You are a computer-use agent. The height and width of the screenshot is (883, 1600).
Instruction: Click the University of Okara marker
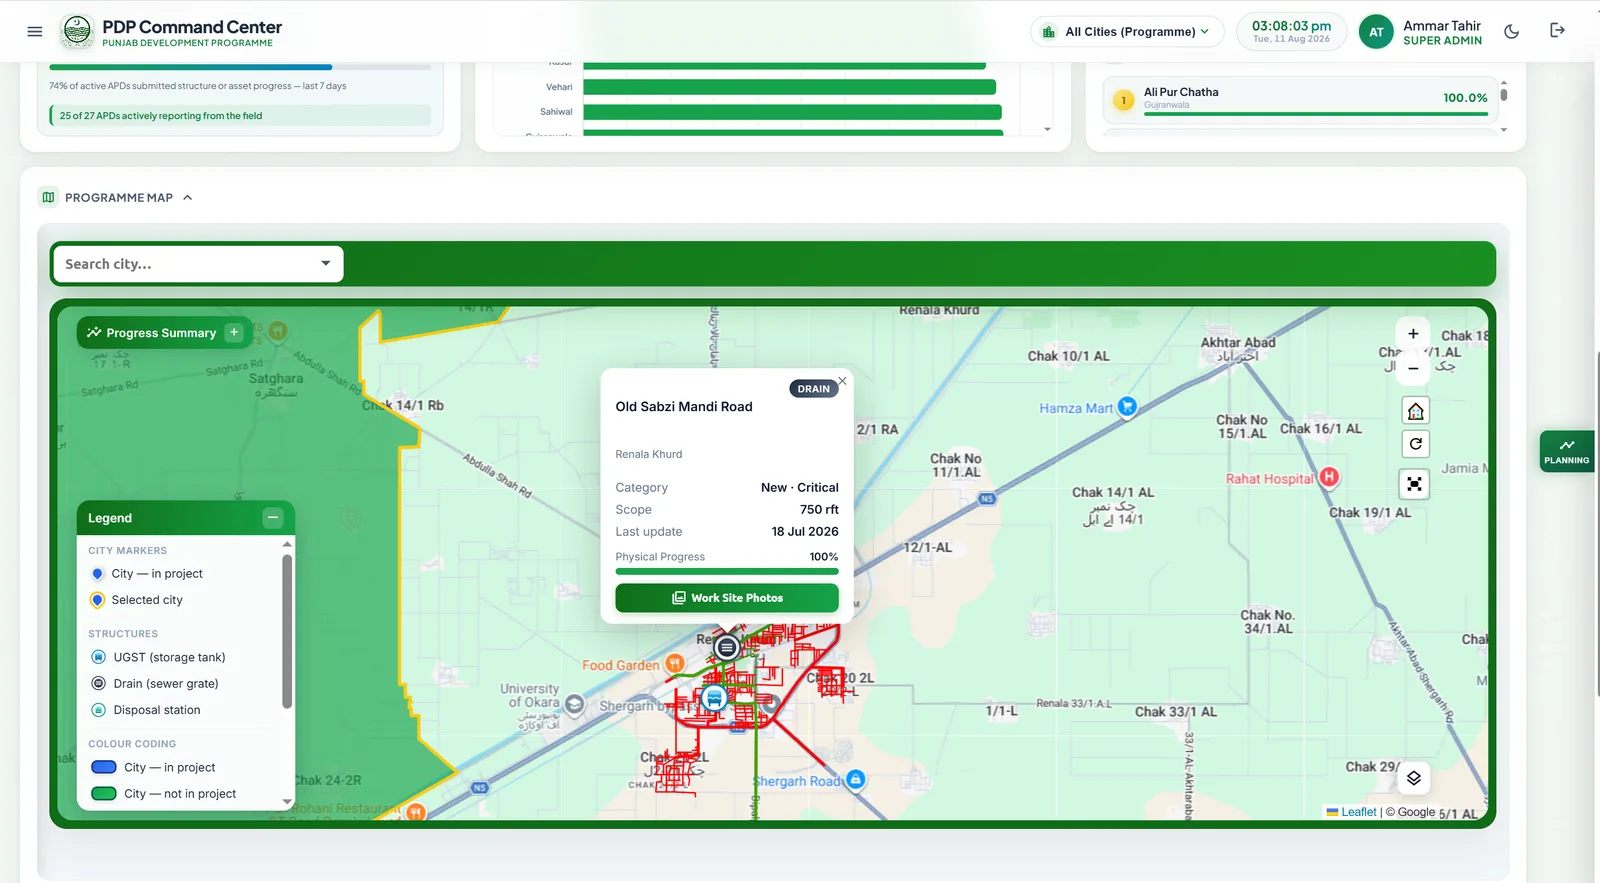click(x=575, y=704)
